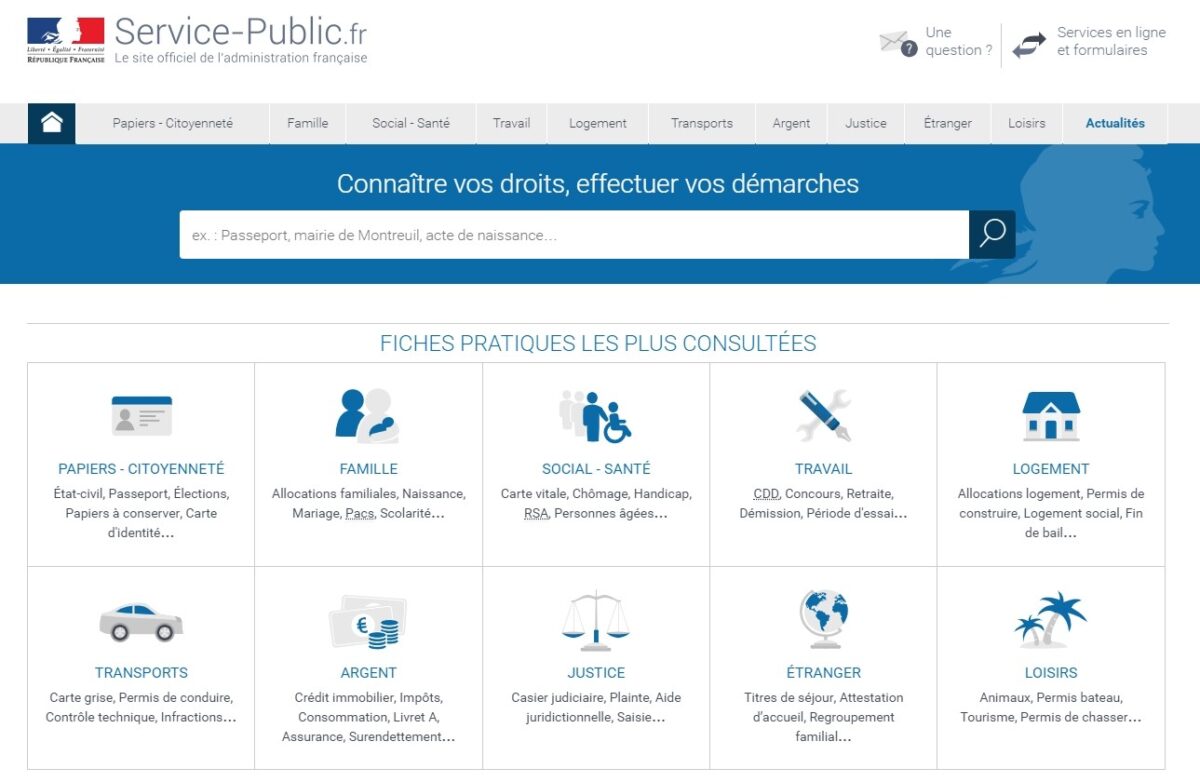Click 'Connaître vos droits, effectuer vos démarches' heading
The width and height of the screenshot is (1200, 782).
pos(598,184)
